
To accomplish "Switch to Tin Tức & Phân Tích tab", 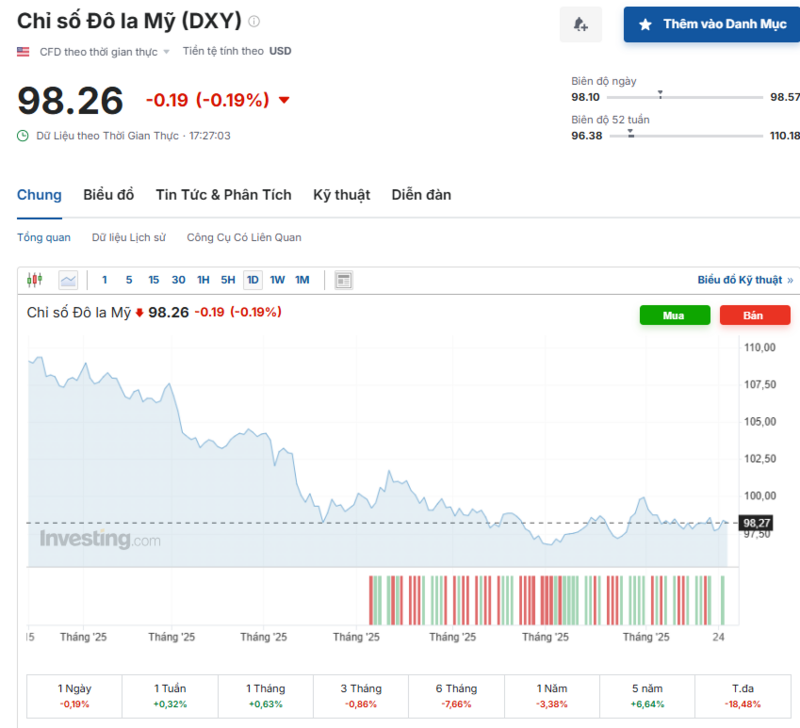I will pos(223,195).
